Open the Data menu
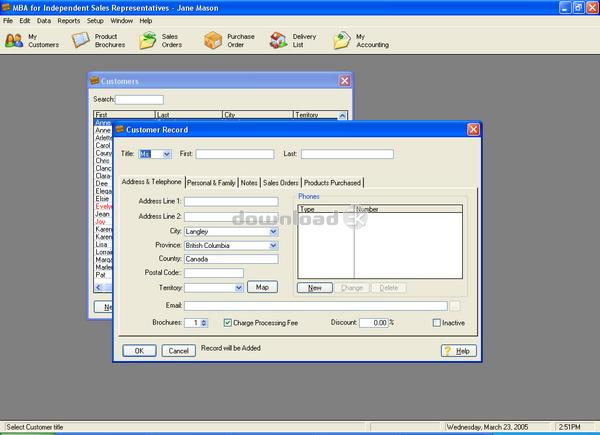This screenshot has width=600, height=435. coord(44,21)
